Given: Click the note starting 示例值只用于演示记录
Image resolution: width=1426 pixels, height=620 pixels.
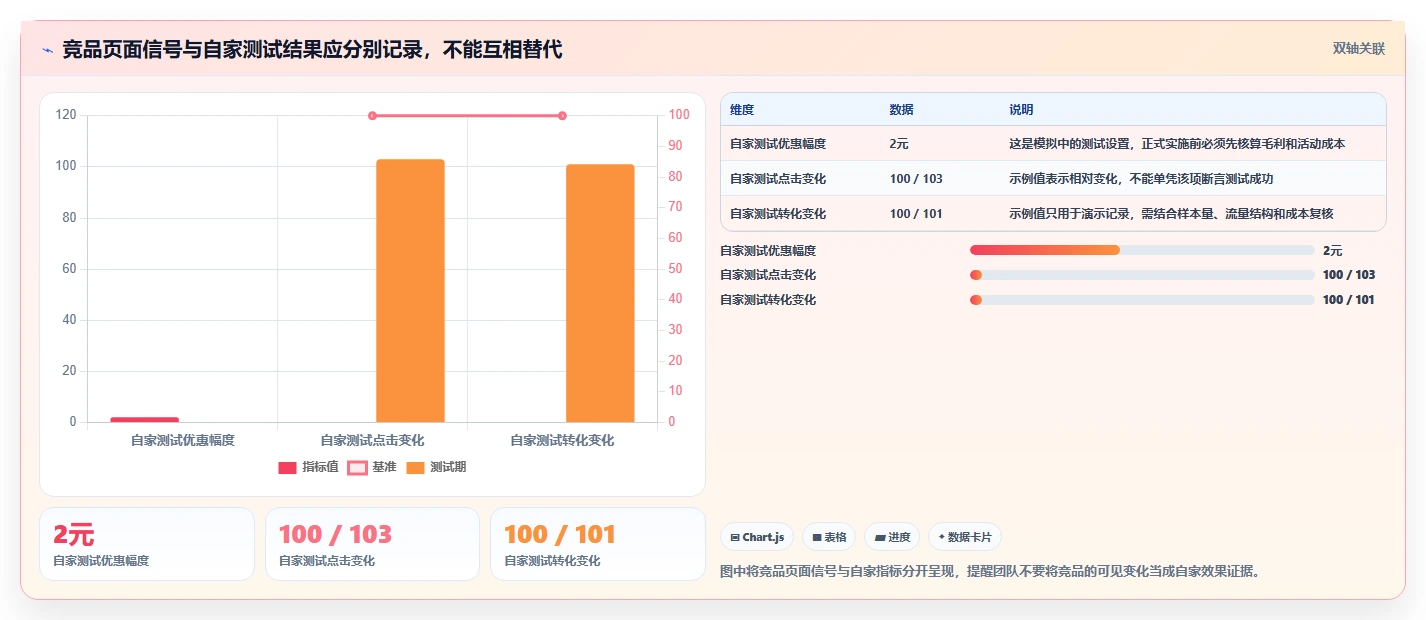Looking at the screenshot, I should pyautogui.click(x=1171, y=214).
